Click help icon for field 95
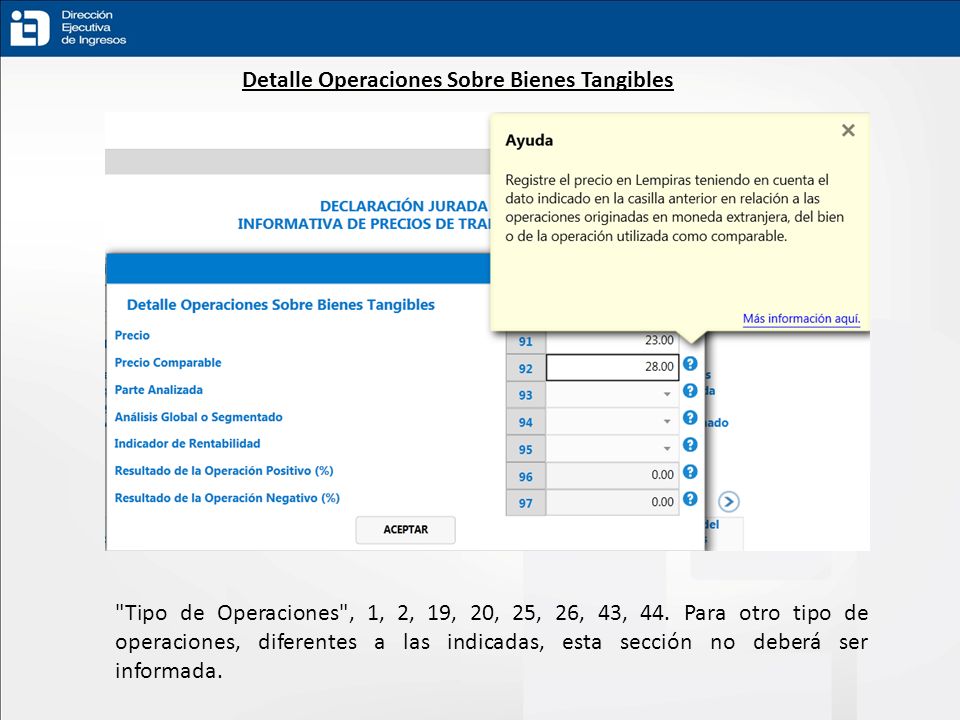Screen dimensions: 960x720 [x=690, y=444]
